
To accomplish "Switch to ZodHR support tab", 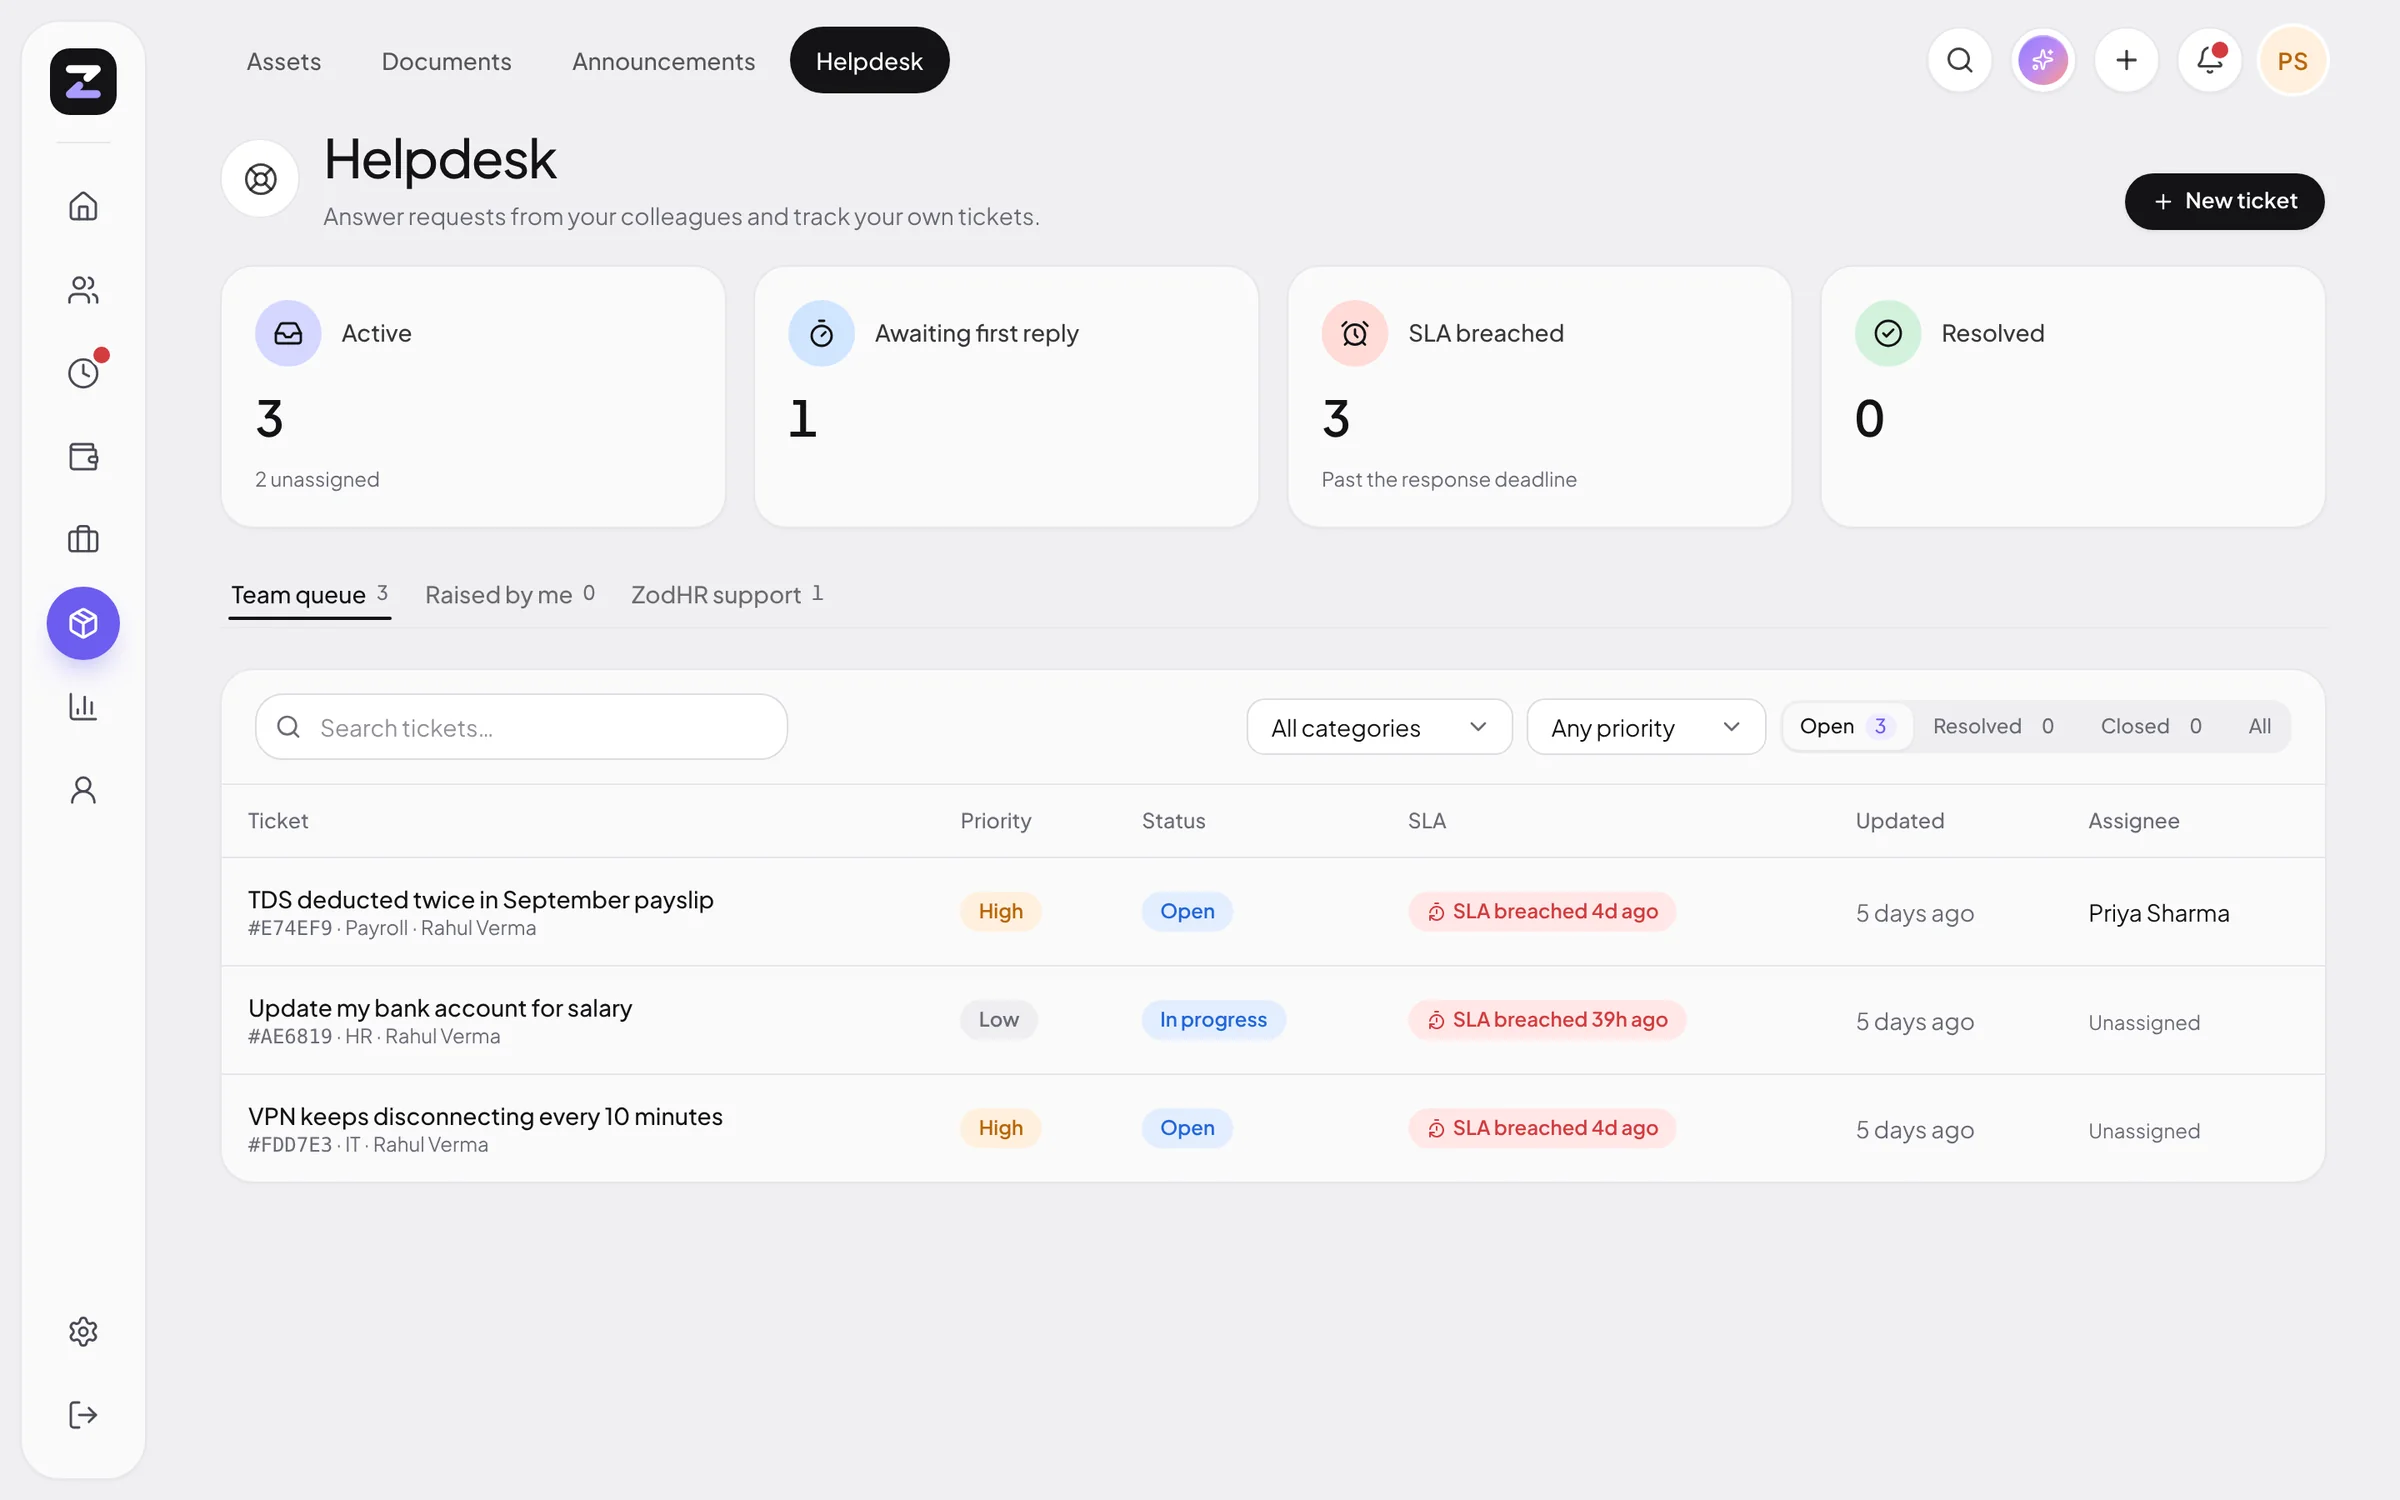I will click(727, 595).
